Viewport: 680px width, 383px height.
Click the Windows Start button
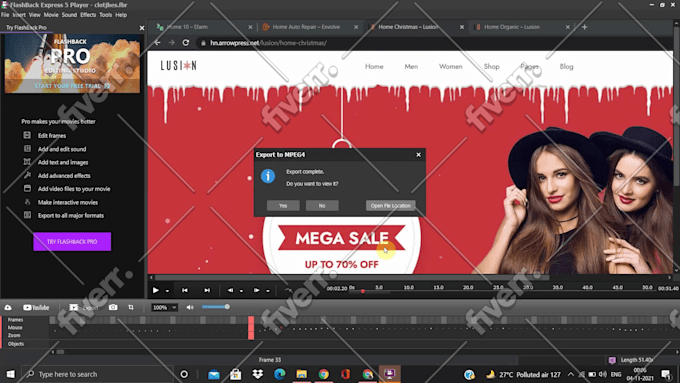click(x=10, y=374)
